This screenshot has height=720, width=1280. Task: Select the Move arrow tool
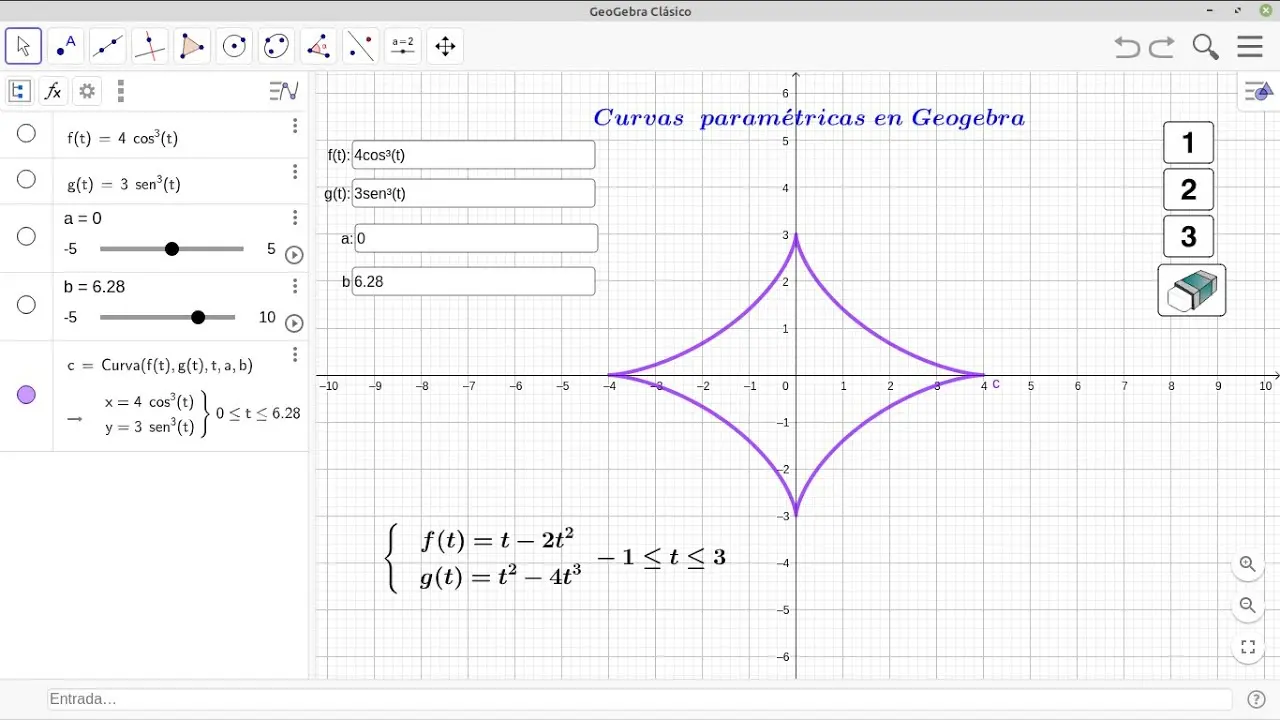click(x=24, y=46)
